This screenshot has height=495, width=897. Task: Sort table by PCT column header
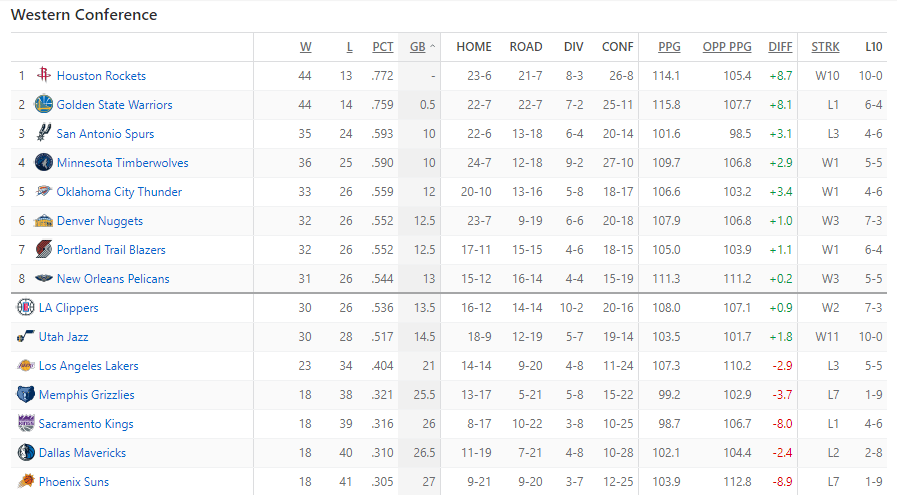point(383,47)
